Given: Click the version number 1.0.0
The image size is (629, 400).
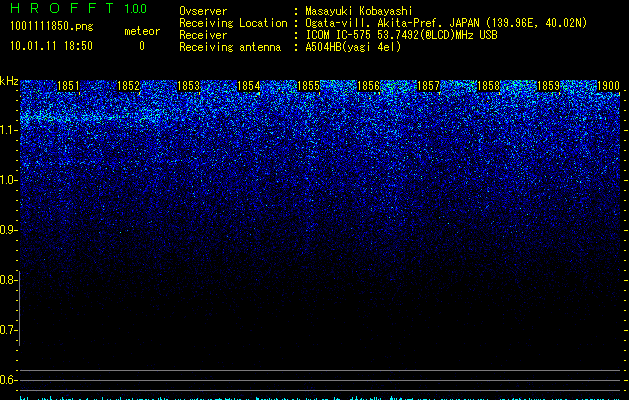Looking at the screenshot, I should click(136, 9).
